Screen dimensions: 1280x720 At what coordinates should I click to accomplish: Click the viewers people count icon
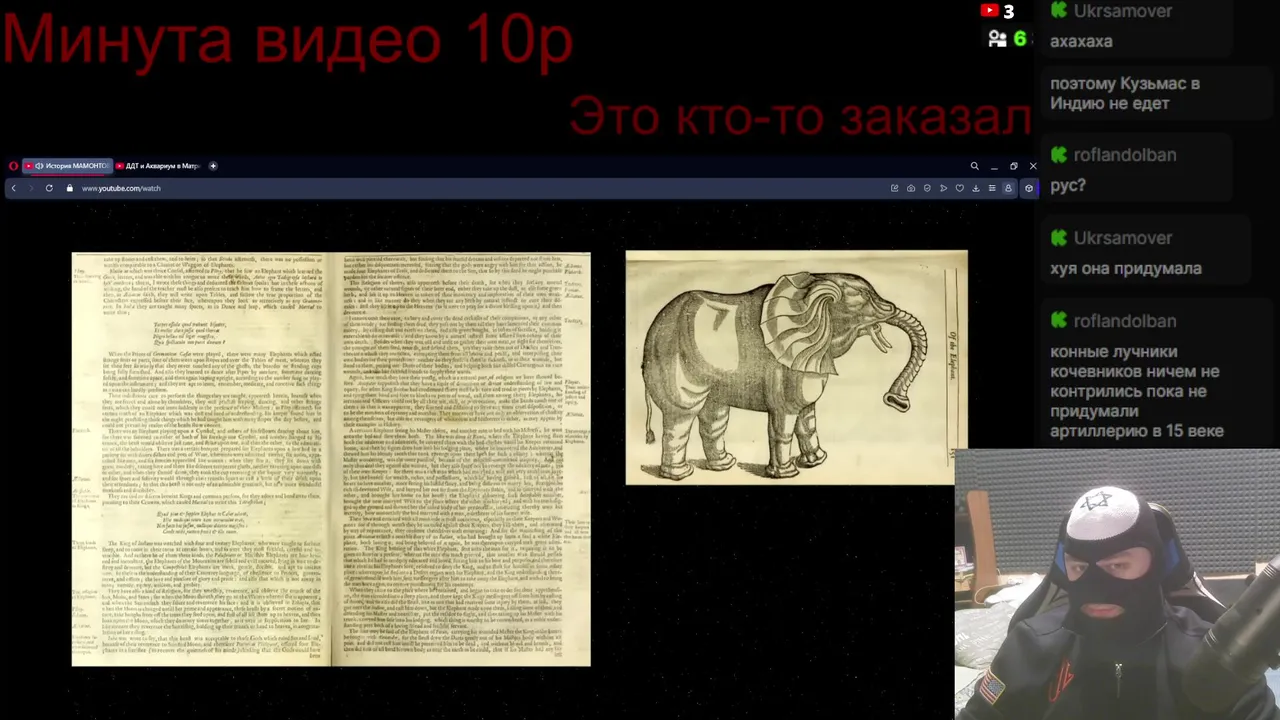[x=998, y=39]
